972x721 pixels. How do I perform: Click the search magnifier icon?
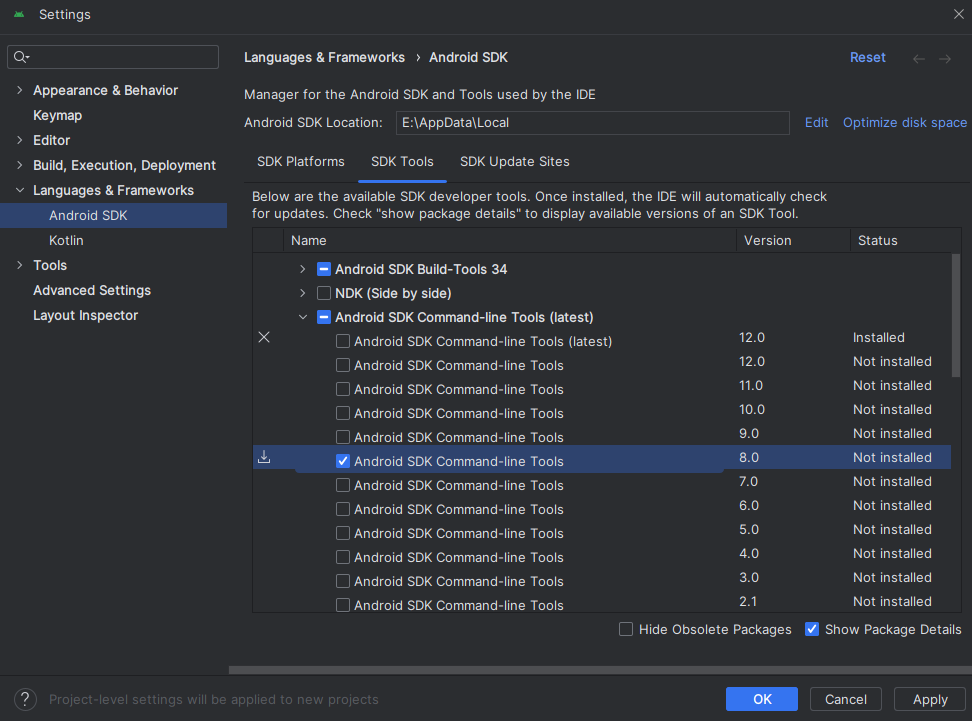point(21,57)
